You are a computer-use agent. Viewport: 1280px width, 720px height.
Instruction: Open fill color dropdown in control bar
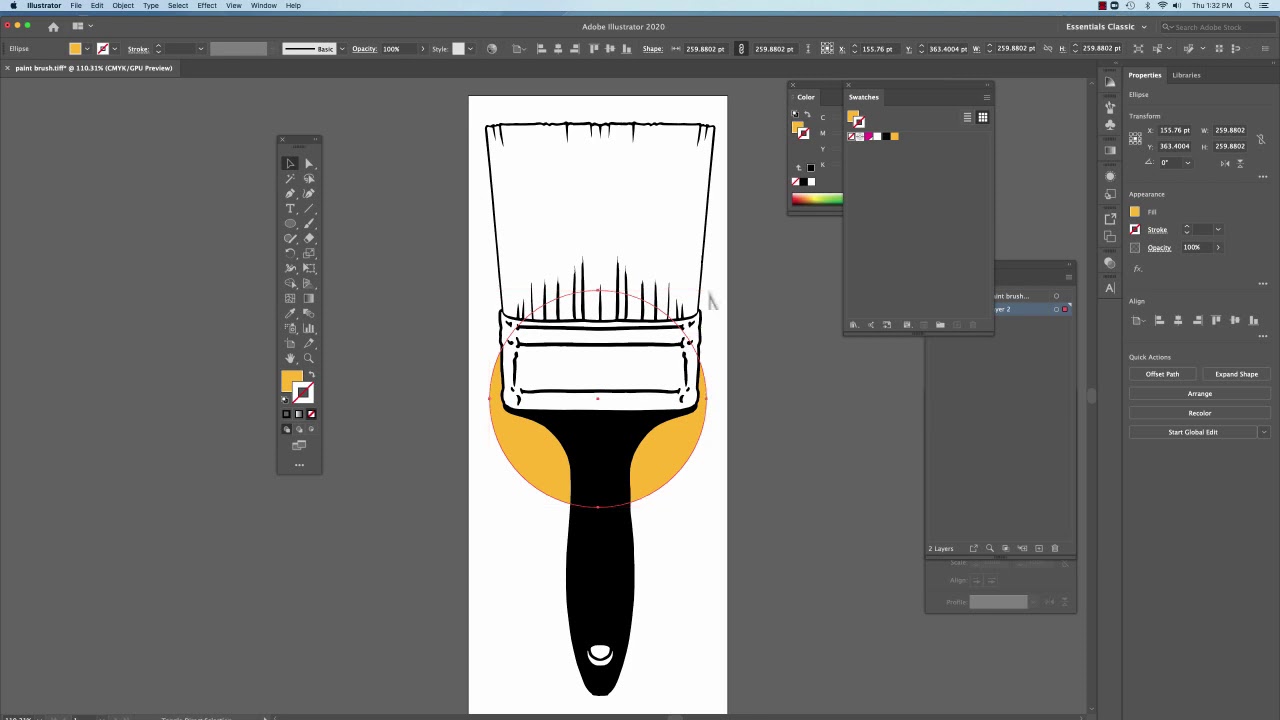(87, 48)
